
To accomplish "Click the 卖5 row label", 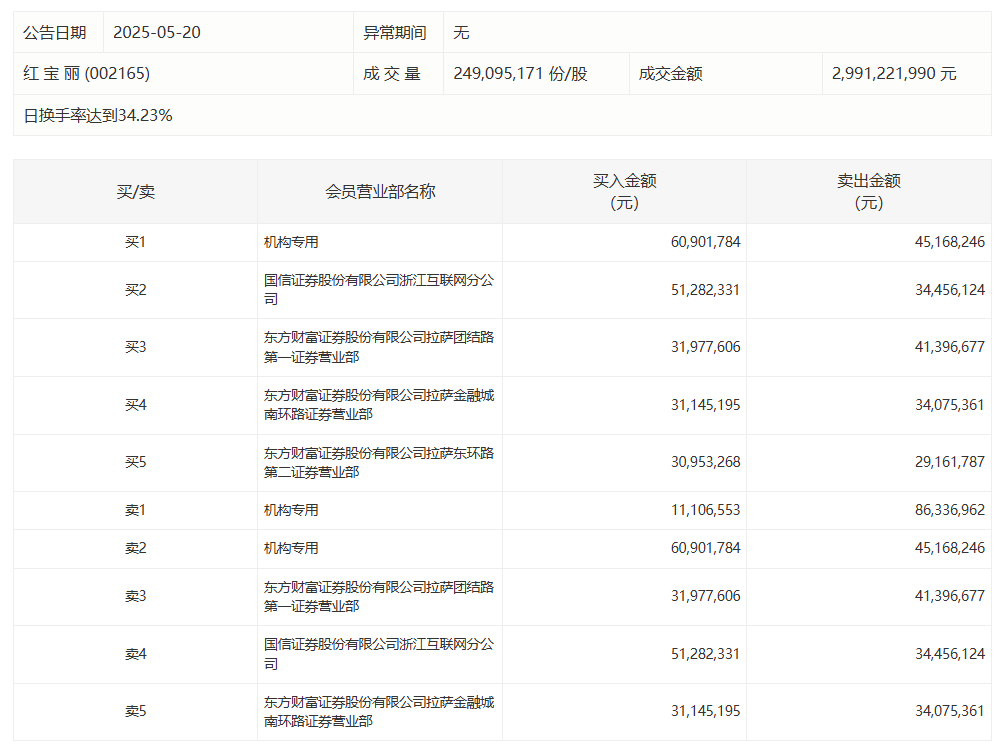I will coord(136,711).
